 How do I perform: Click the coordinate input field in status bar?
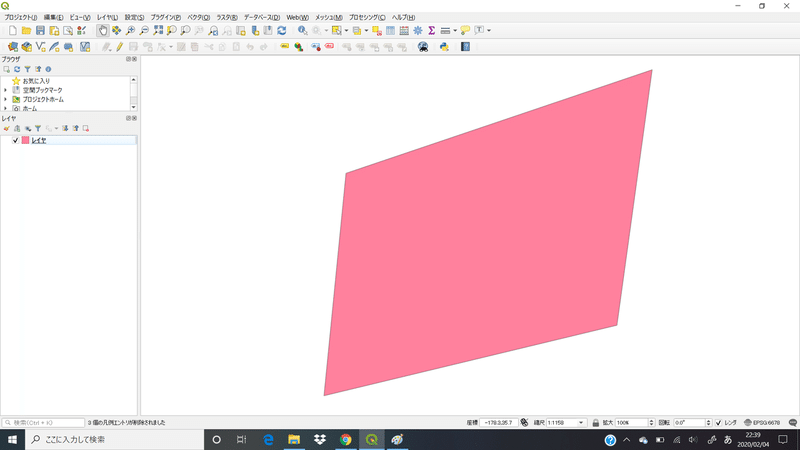point(499,423)
